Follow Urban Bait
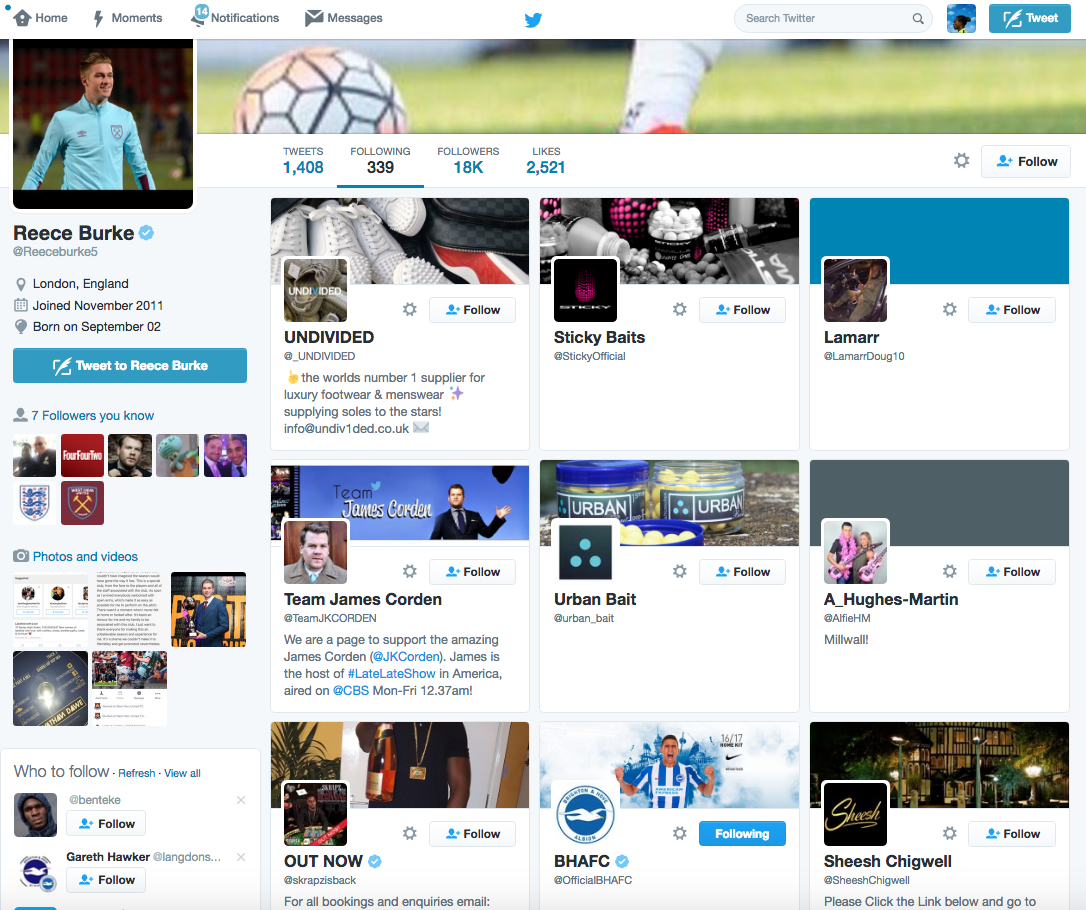Screen dimensions: 1086x910 point(742,571)
